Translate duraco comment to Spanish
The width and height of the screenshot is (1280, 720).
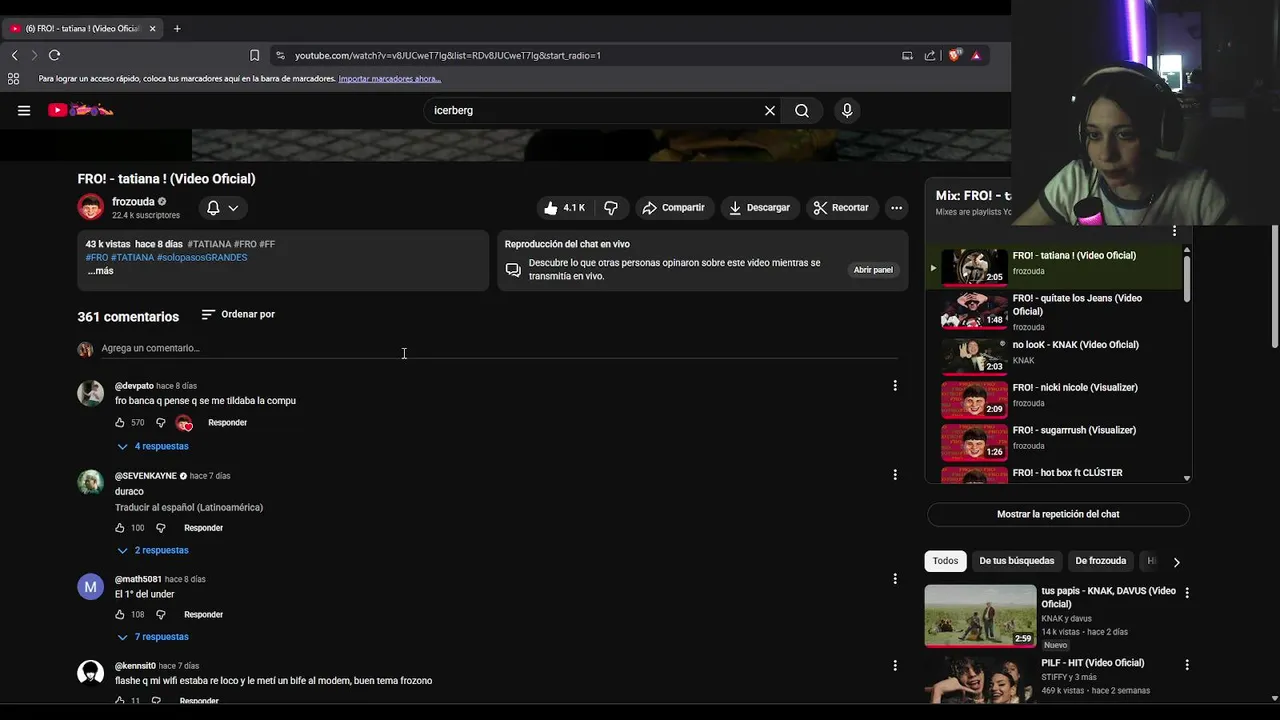189,508
